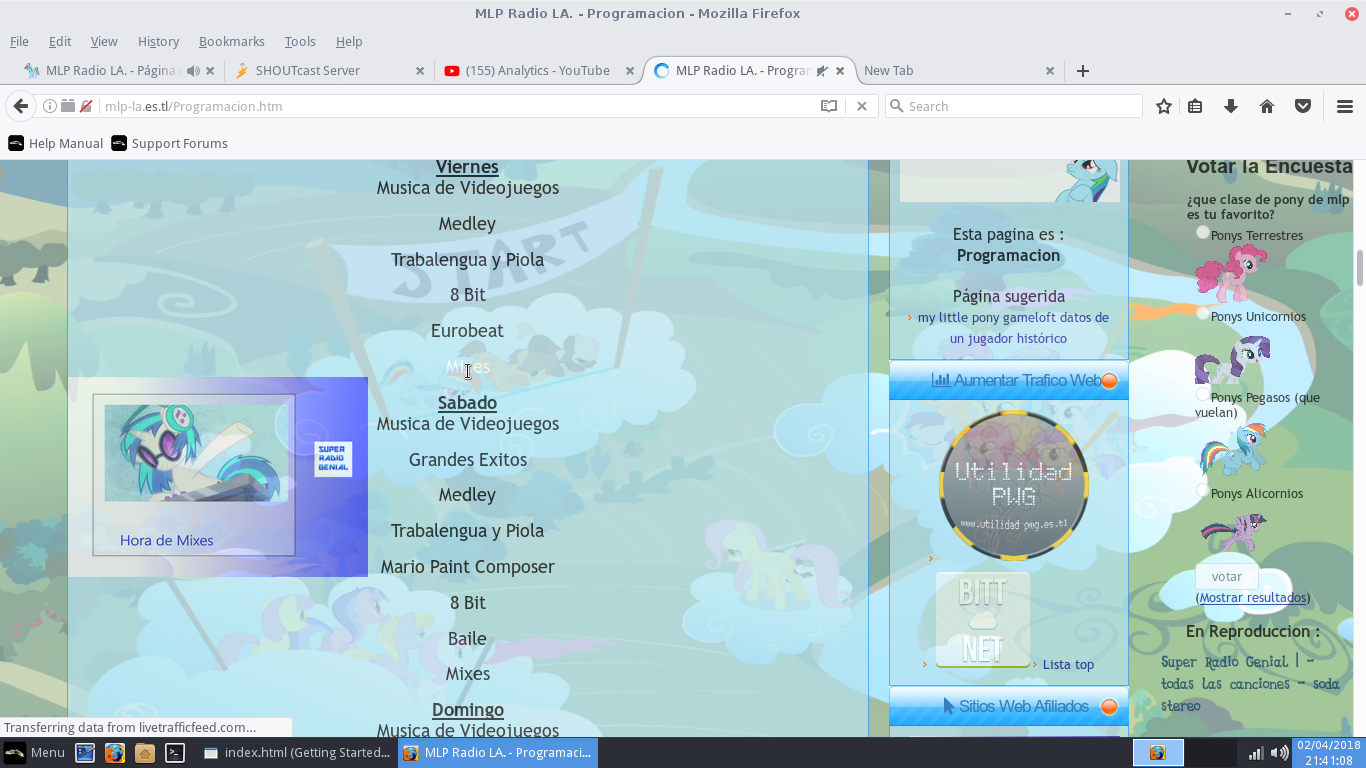1366x768 pixels.
Task: Launch Firefox from the taskbar launcher
Action: pos(115,753)
